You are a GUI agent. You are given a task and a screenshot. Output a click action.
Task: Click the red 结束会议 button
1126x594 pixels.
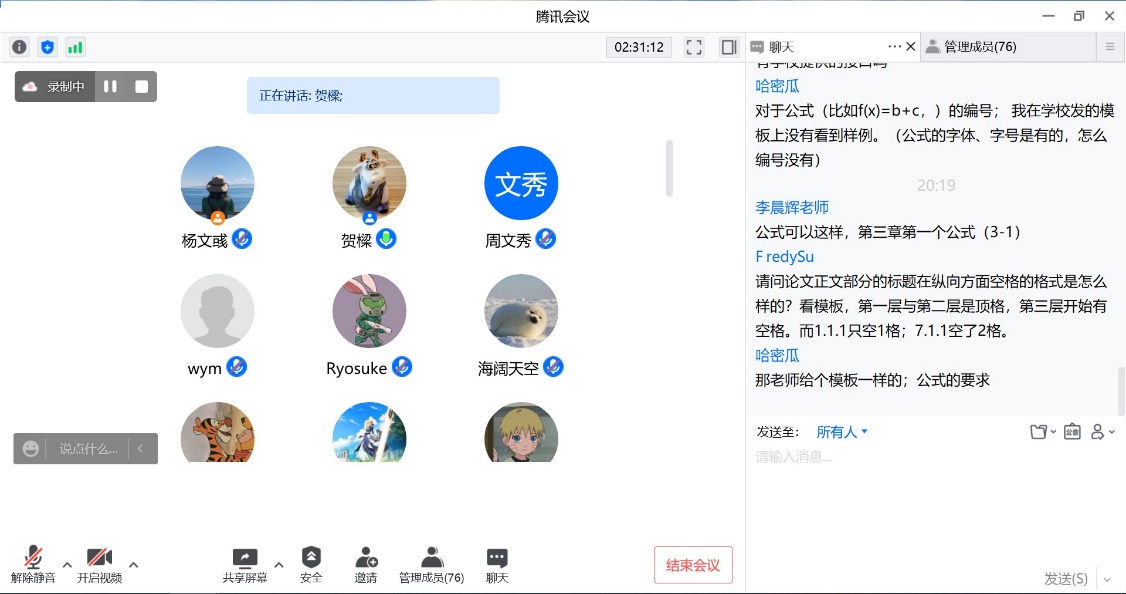[693, 565]
